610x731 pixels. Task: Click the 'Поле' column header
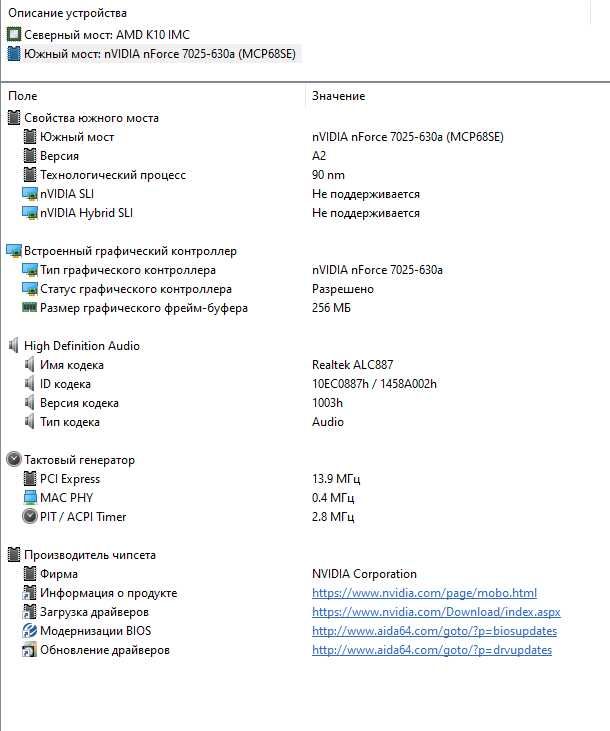tap(23, 96)
